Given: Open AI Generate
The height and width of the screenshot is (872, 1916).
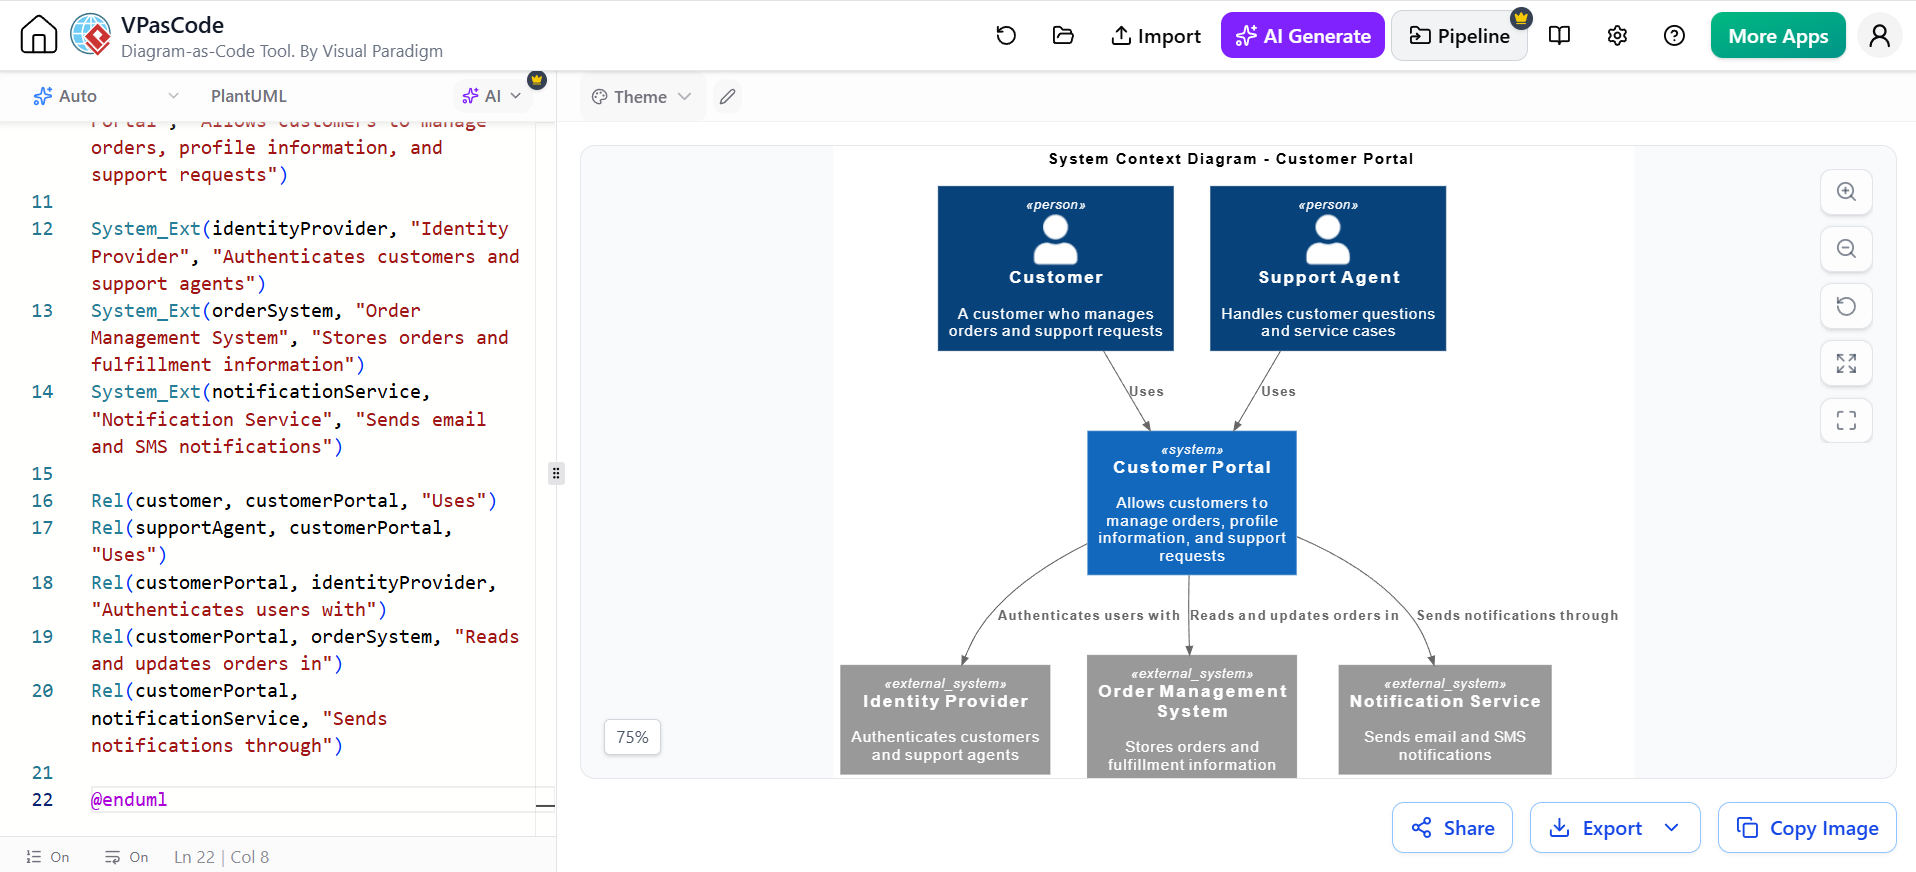Looking at the screenshot, I should tap(1303, 36).
